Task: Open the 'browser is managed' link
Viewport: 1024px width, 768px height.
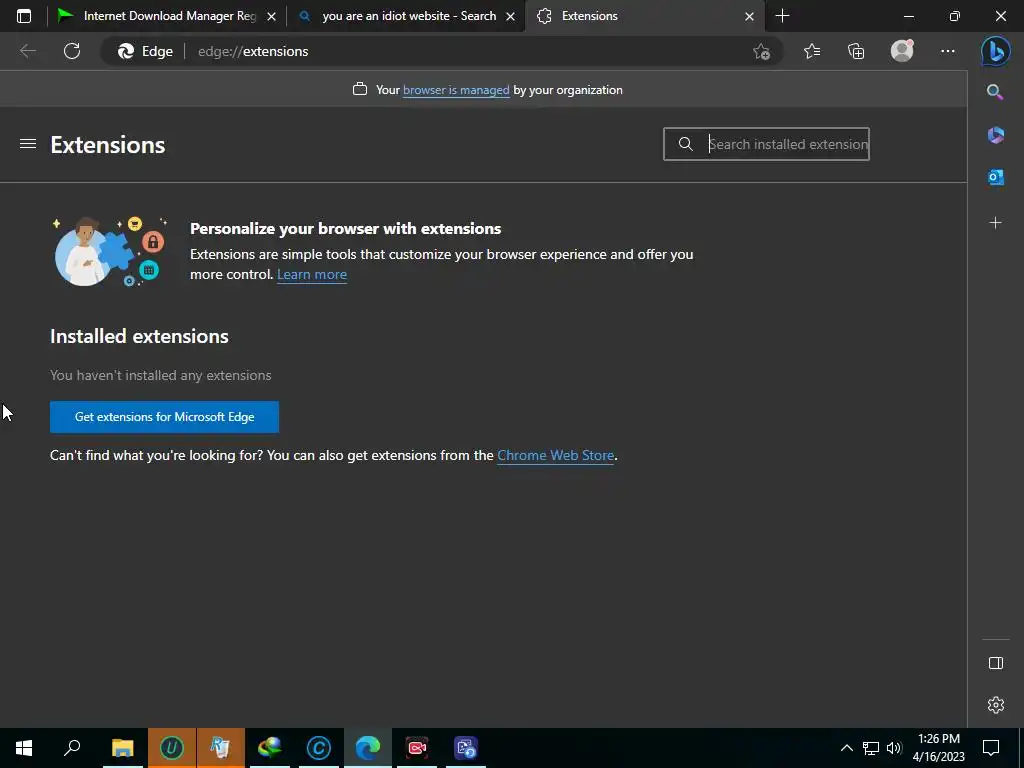Action: pos(456,90)
